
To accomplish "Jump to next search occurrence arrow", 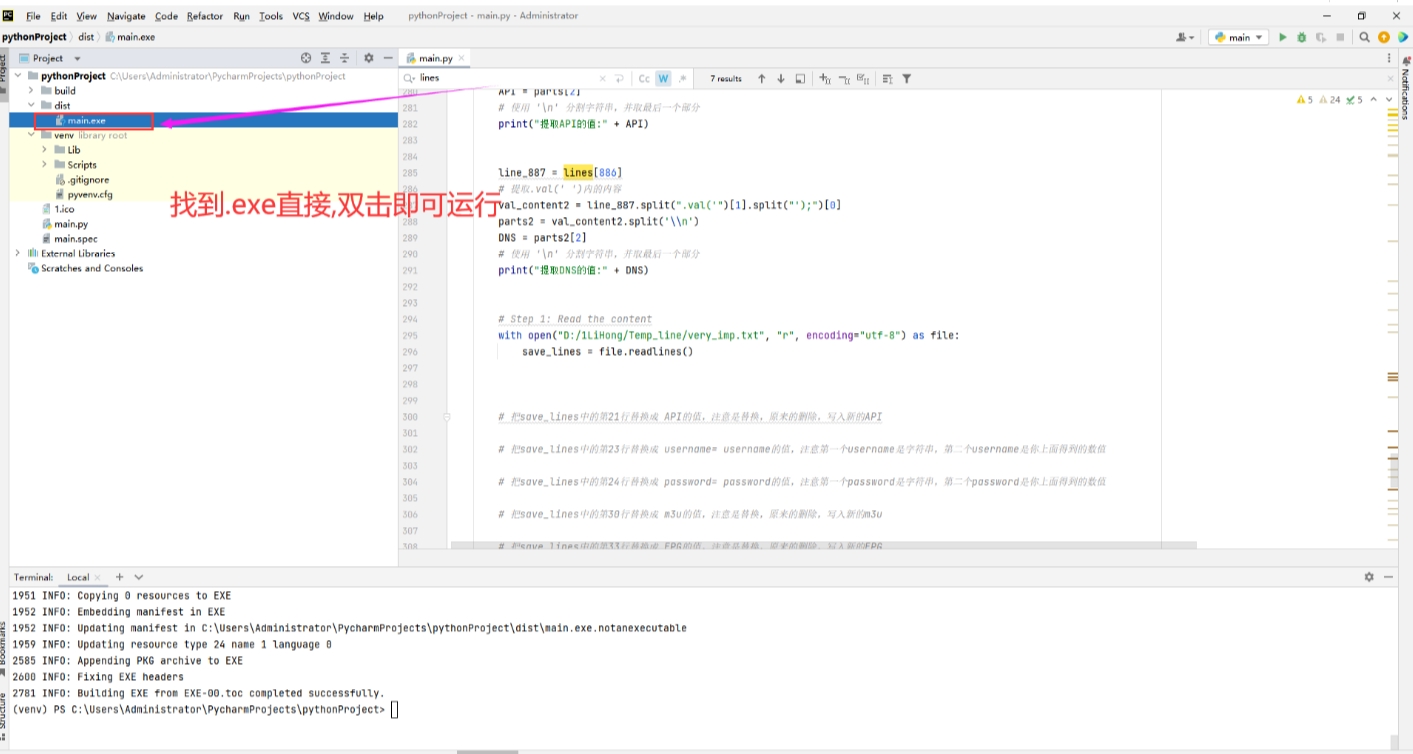I will pyautogui.click(x=781, y=78).
